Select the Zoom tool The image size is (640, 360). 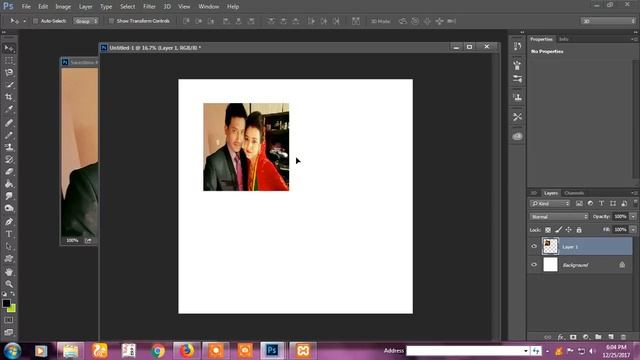click(x=9, y=284)
